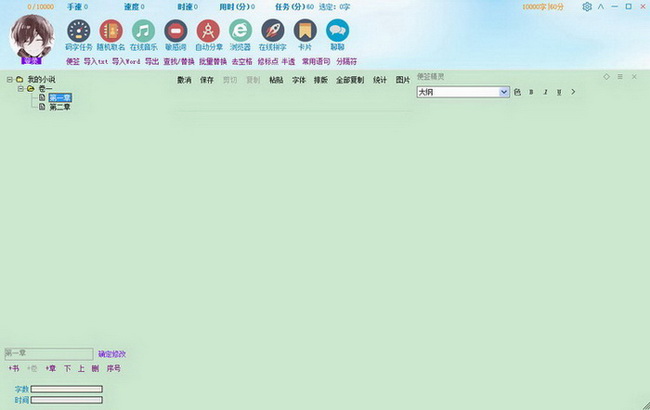Click 确定修改 to confirm rename
The width and height of the screenshot is (650, 410).
112,354
